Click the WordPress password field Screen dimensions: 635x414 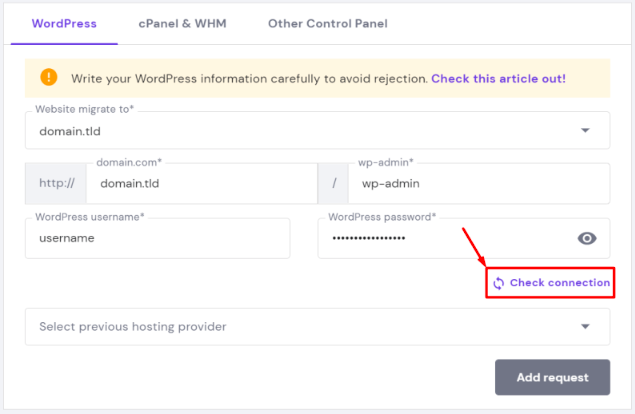440,239
